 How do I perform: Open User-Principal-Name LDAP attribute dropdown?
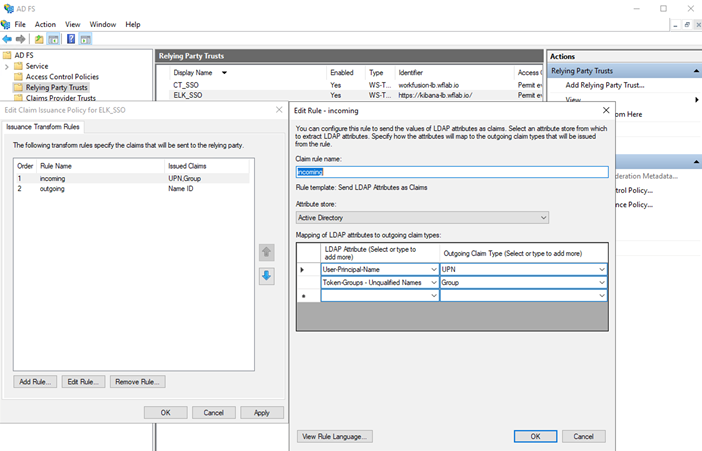433,269
